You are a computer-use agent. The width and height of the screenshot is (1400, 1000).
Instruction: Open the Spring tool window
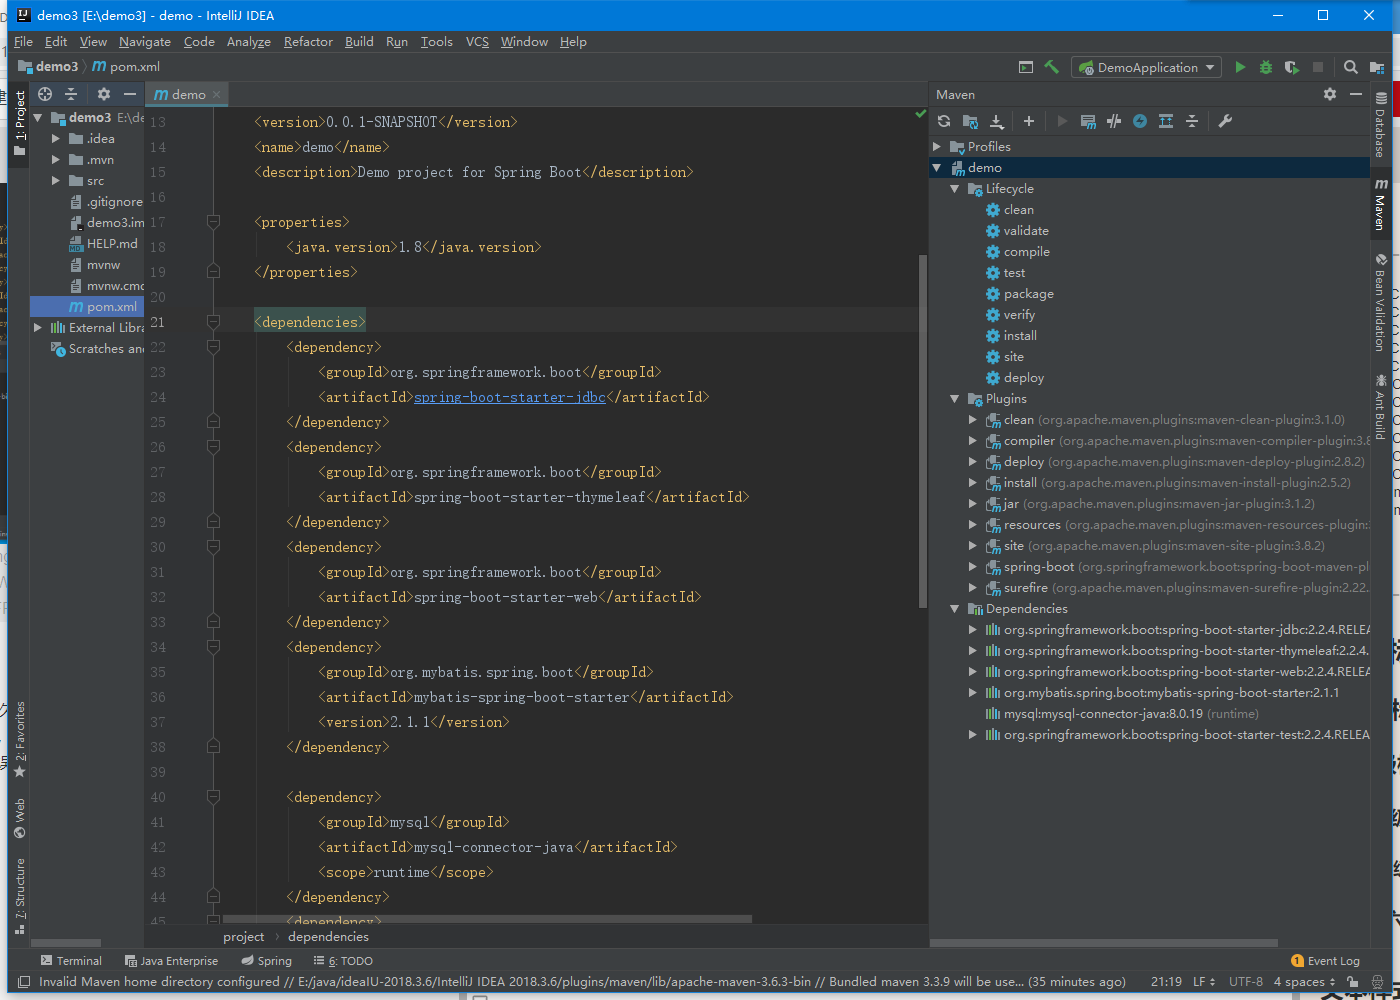click(x=267, y=960)
